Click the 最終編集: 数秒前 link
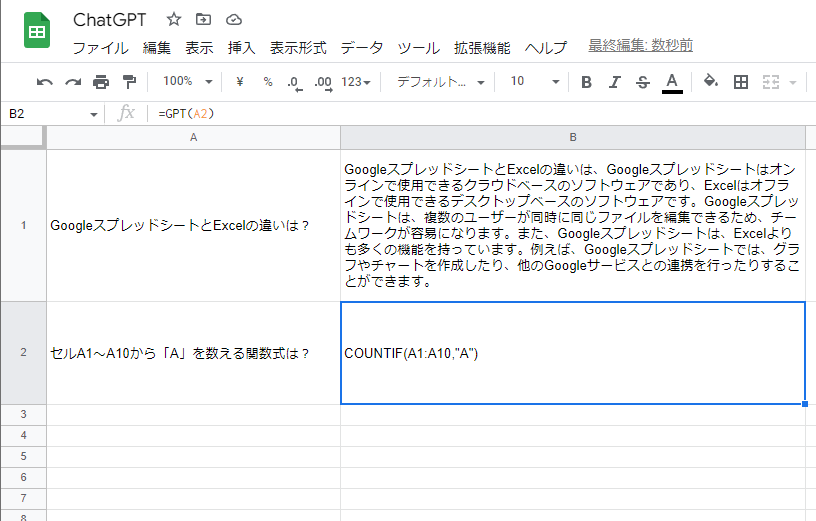Screen dimensions: 816x521 click(640, 46)
